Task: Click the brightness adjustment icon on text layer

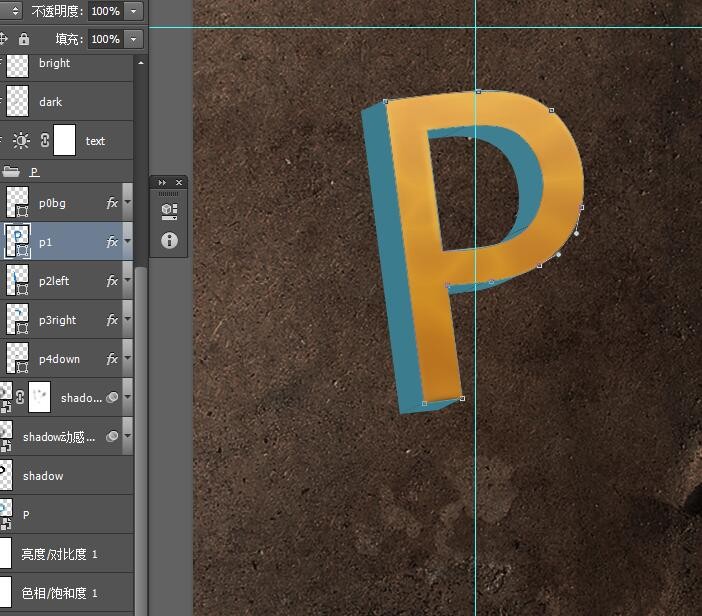Action: pyautogui.click(x=21, y=141)
